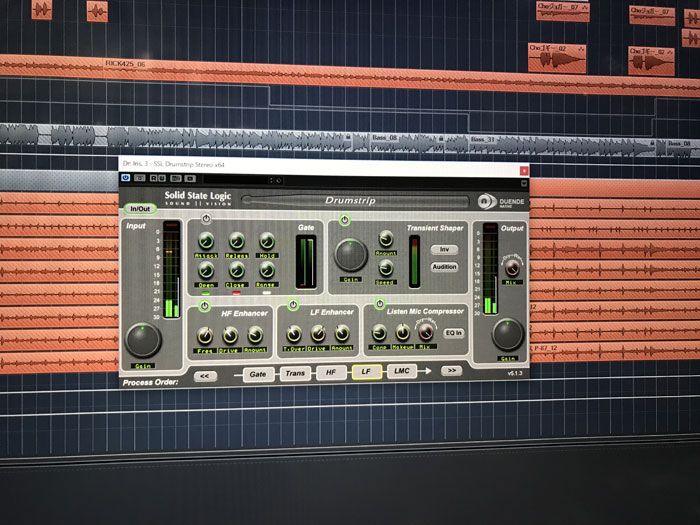This screenshot has width=700, height=525.
Task: Click the HF Enhancer Amount knob
Action: tap(255, 335)
